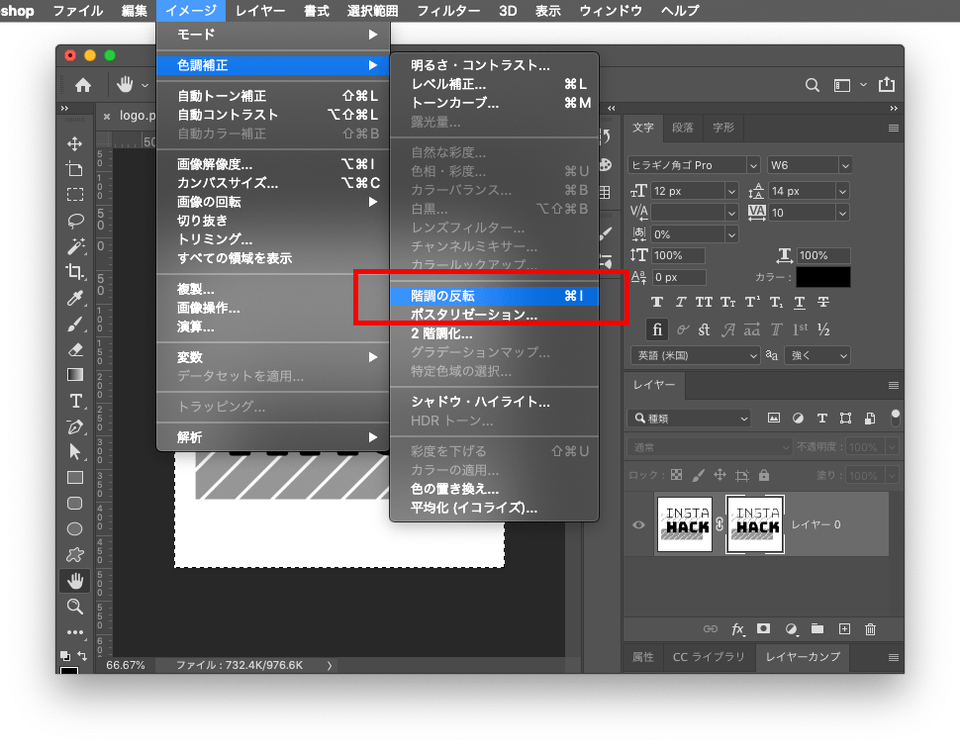
Task: Select the Pen tool
Action: 75,427
